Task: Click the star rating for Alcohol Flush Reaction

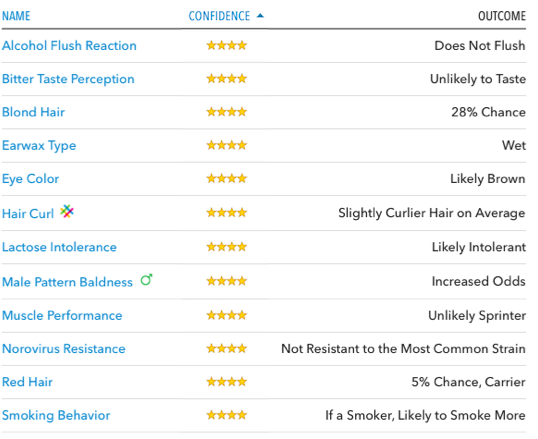Action: [x=227, y=45]
